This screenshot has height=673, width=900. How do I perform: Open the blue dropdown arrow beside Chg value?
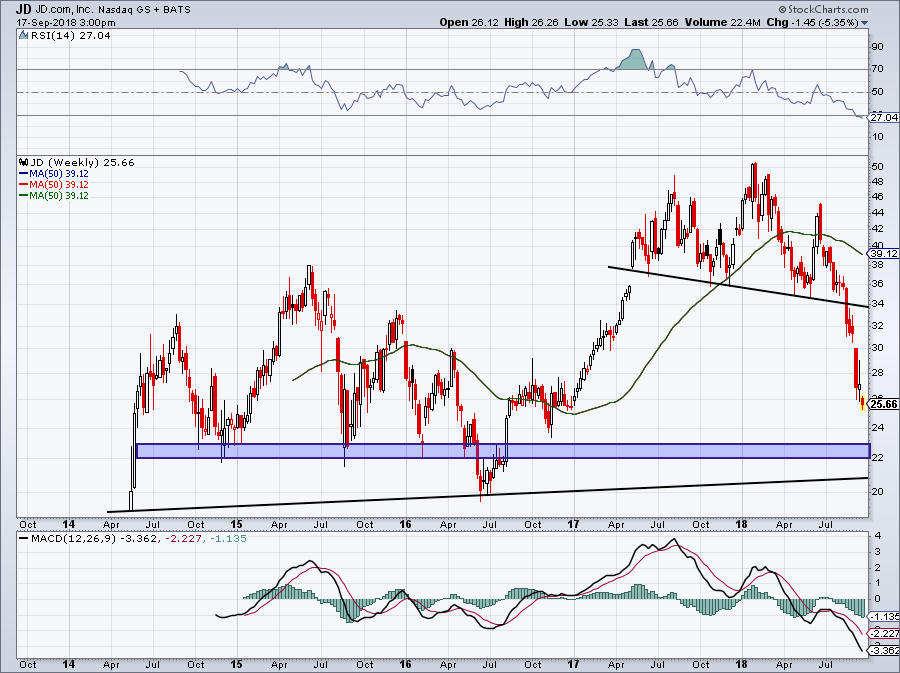(864, 23)
